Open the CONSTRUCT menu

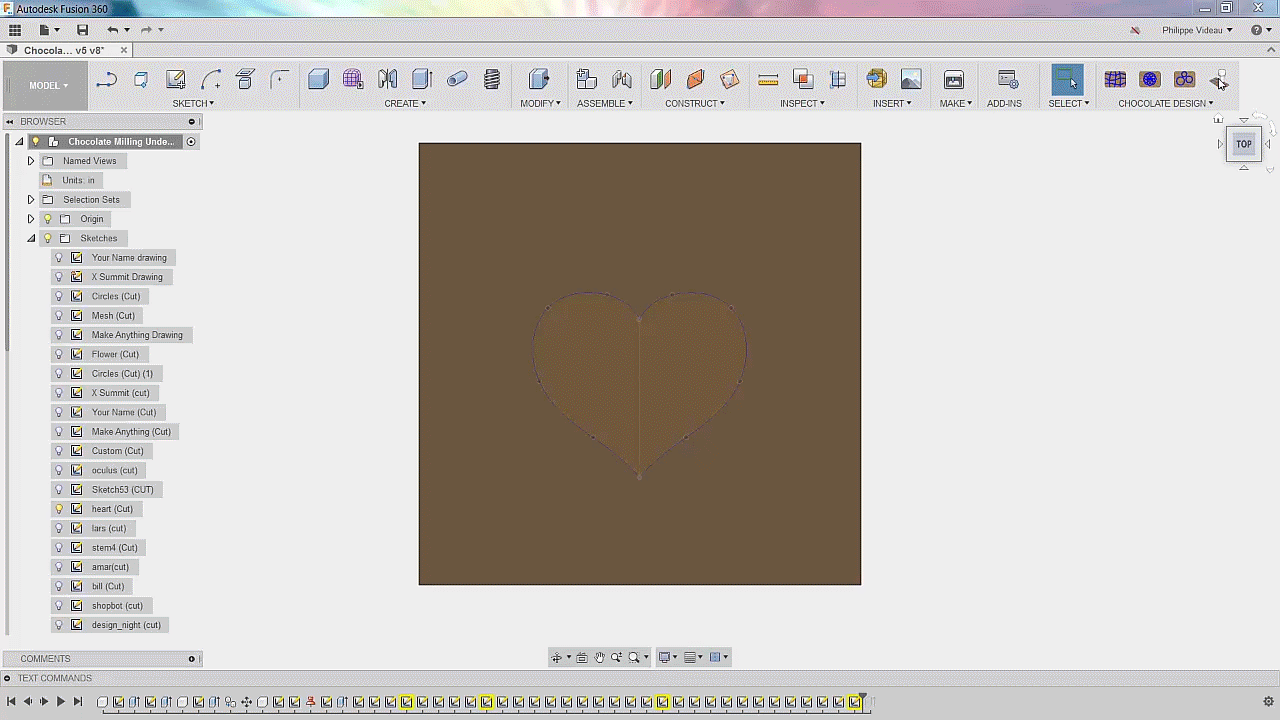694,103
